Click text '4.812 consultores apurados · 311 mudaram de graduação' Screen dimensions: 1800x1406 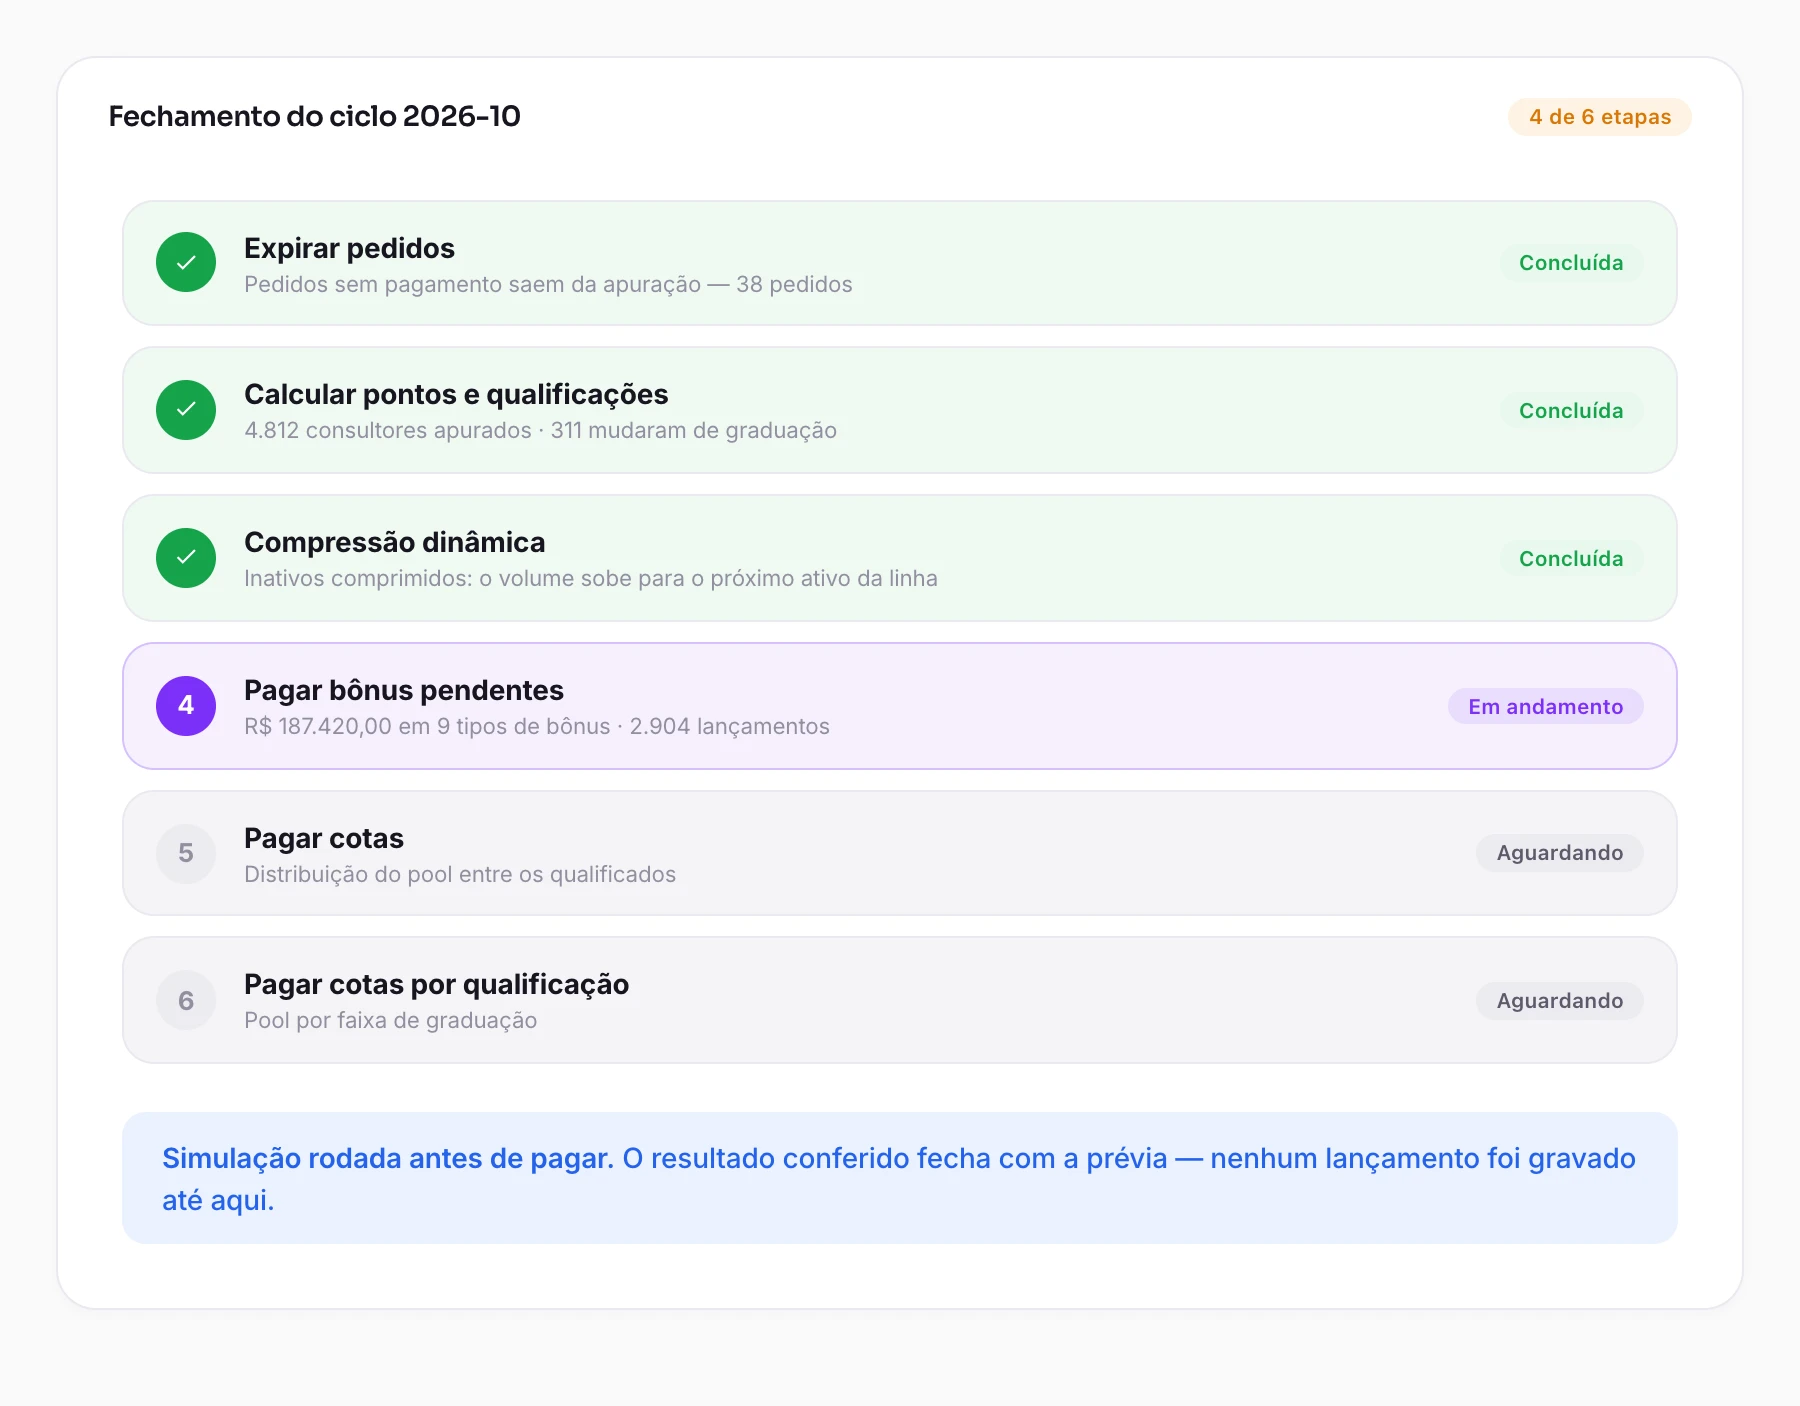pyautogui.click(x=540, y=430)
